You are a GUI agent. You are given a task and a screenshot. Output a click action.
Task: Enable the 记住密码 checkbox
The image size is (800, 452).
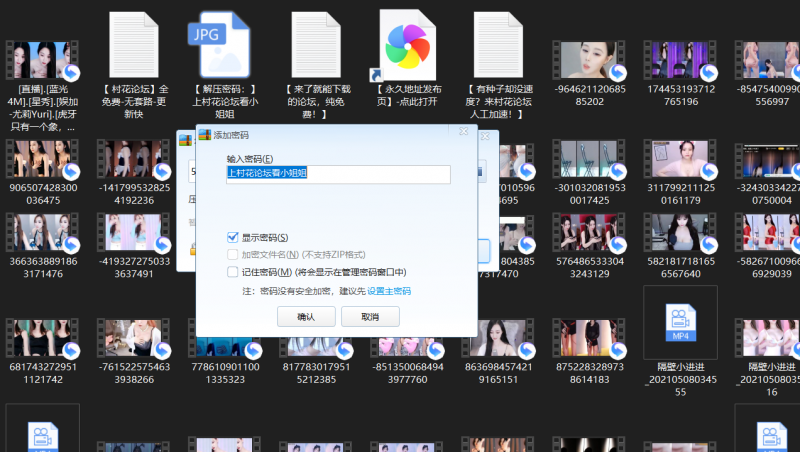pos(232,272)
